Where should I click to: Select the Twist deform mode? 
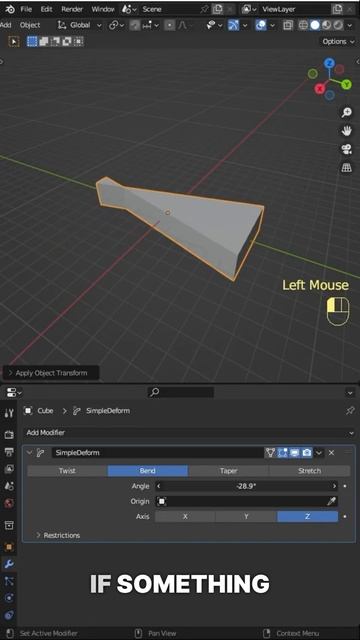(67, 471)
